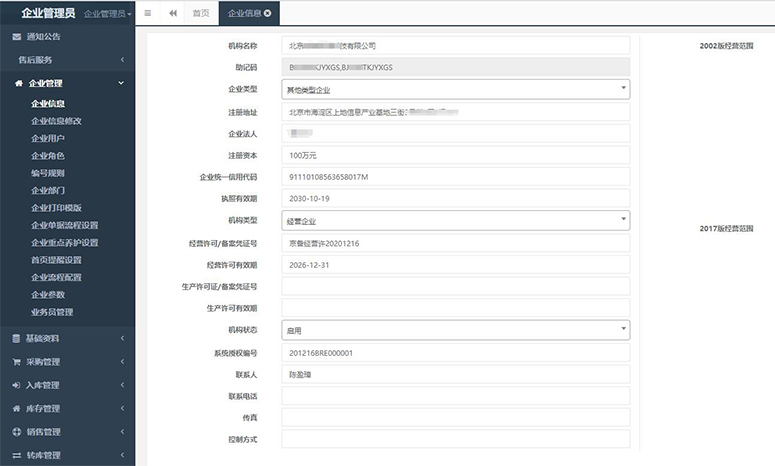The height and width of the screenshot is (466, 775).
Task: Click the 机构名称 input field
Action: tap(456, 45)
